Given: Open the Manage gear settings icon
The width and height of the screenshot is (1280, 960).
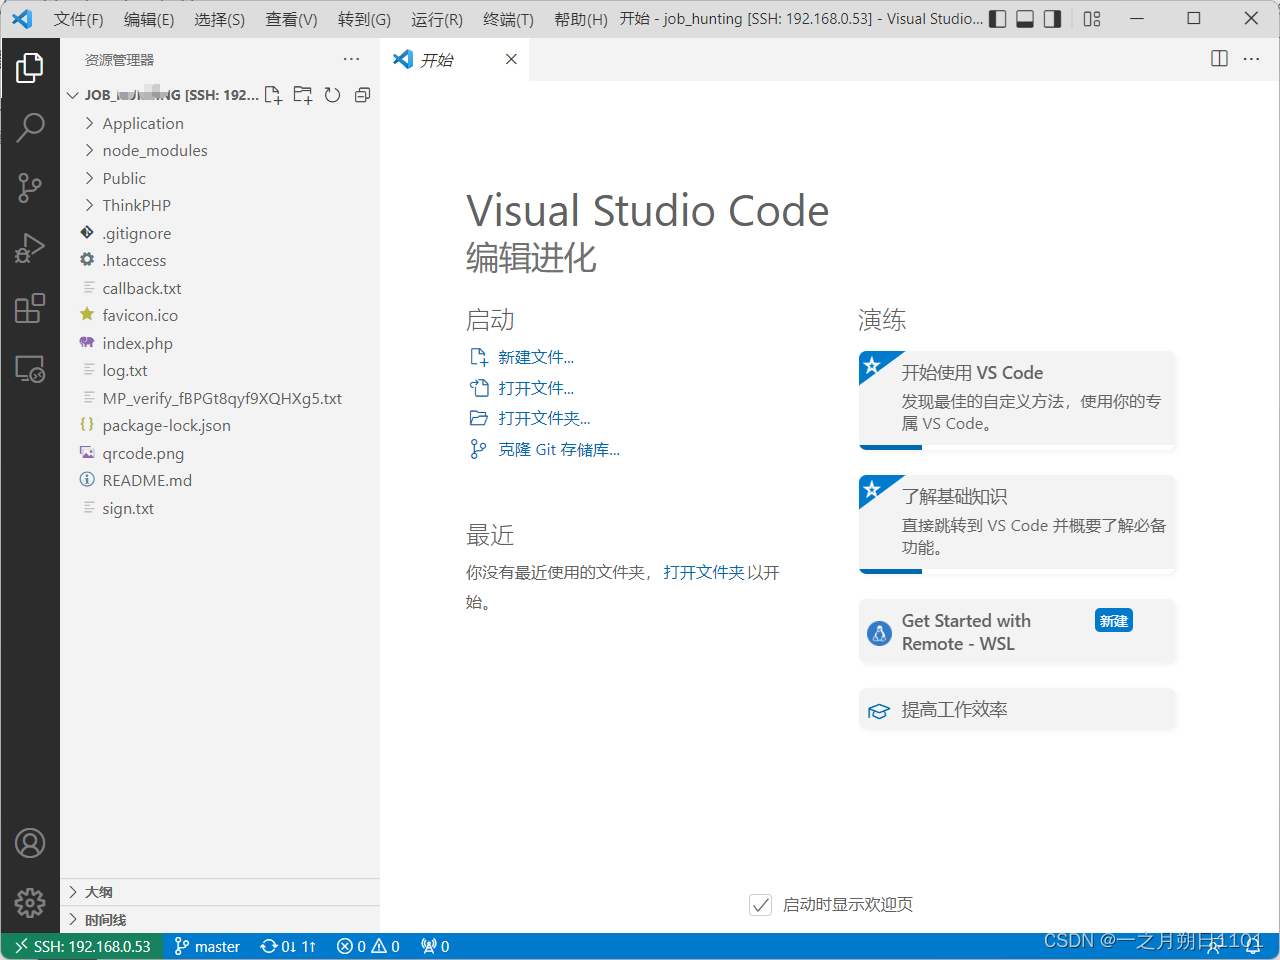Looking at the screenshot, I should (30, 903).
